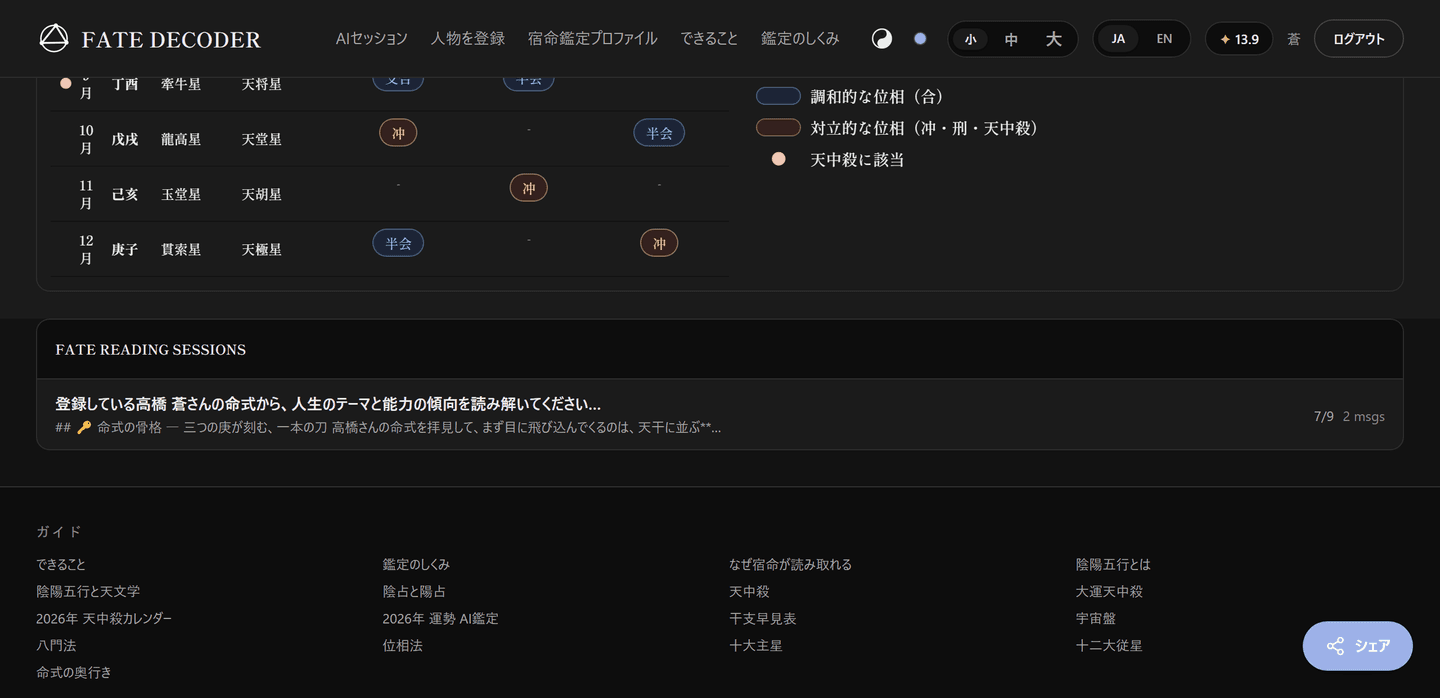Open 2026年 運勢 AI鑑定 link
This screenshot has width=1440, height=698.
pyautogui.click(x=440, y=619)
